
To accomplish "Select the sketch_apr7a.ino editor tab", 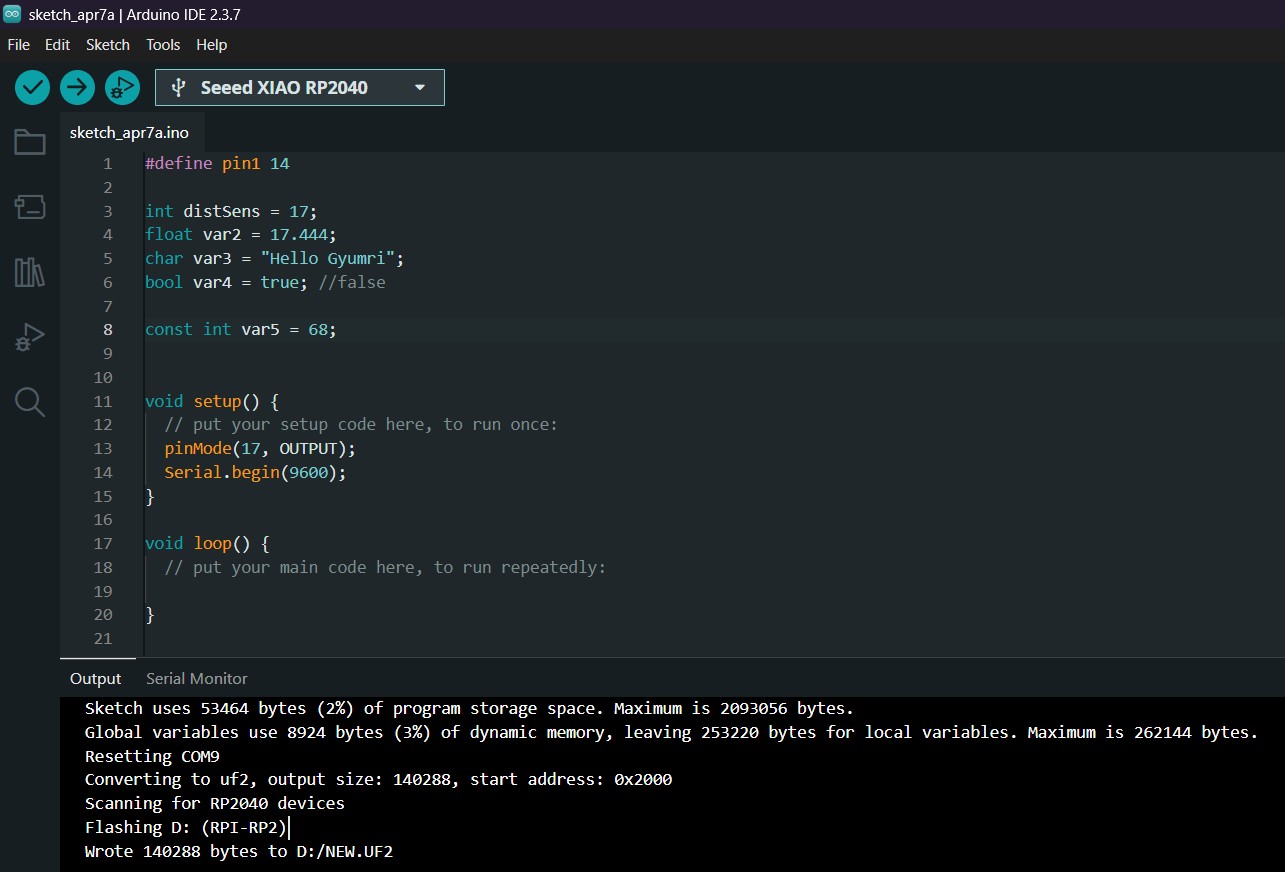I will 129,132.
